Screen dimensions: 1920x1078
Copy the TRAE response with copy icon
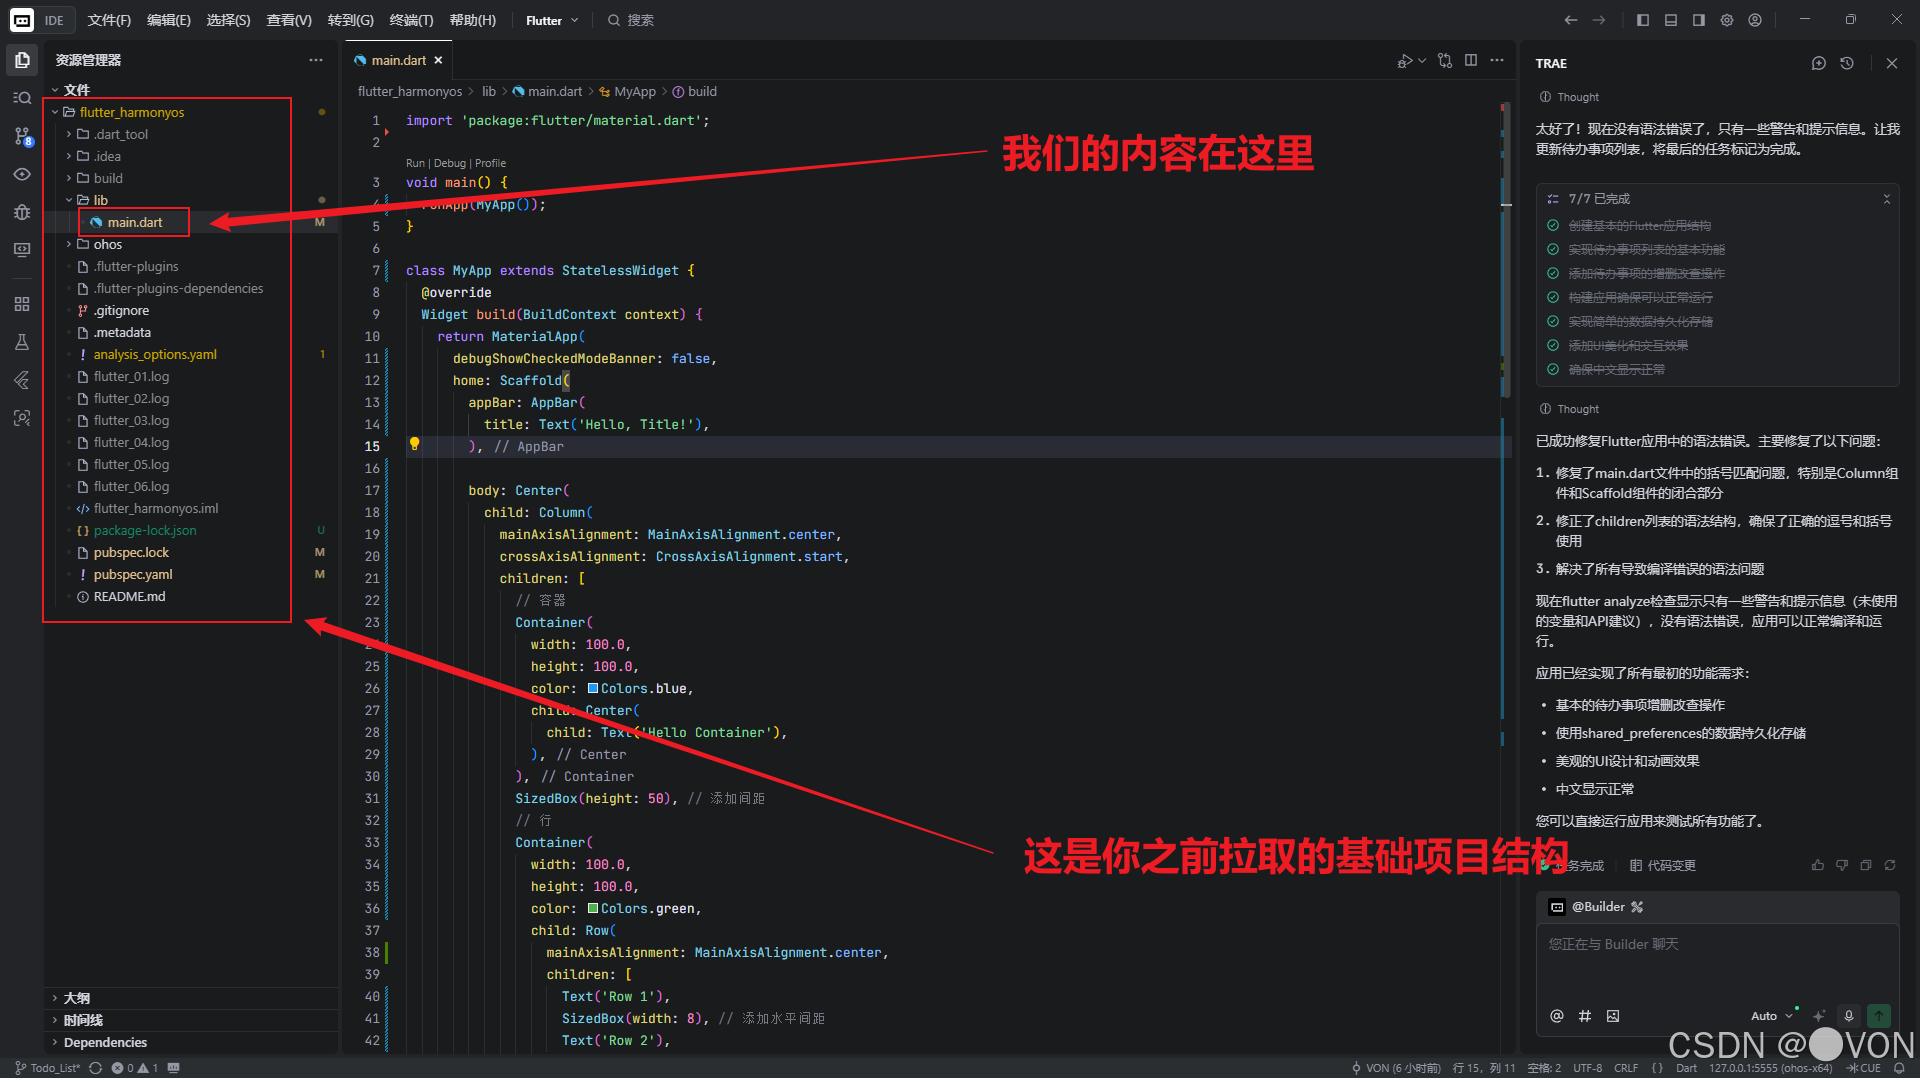(1865, 865)
